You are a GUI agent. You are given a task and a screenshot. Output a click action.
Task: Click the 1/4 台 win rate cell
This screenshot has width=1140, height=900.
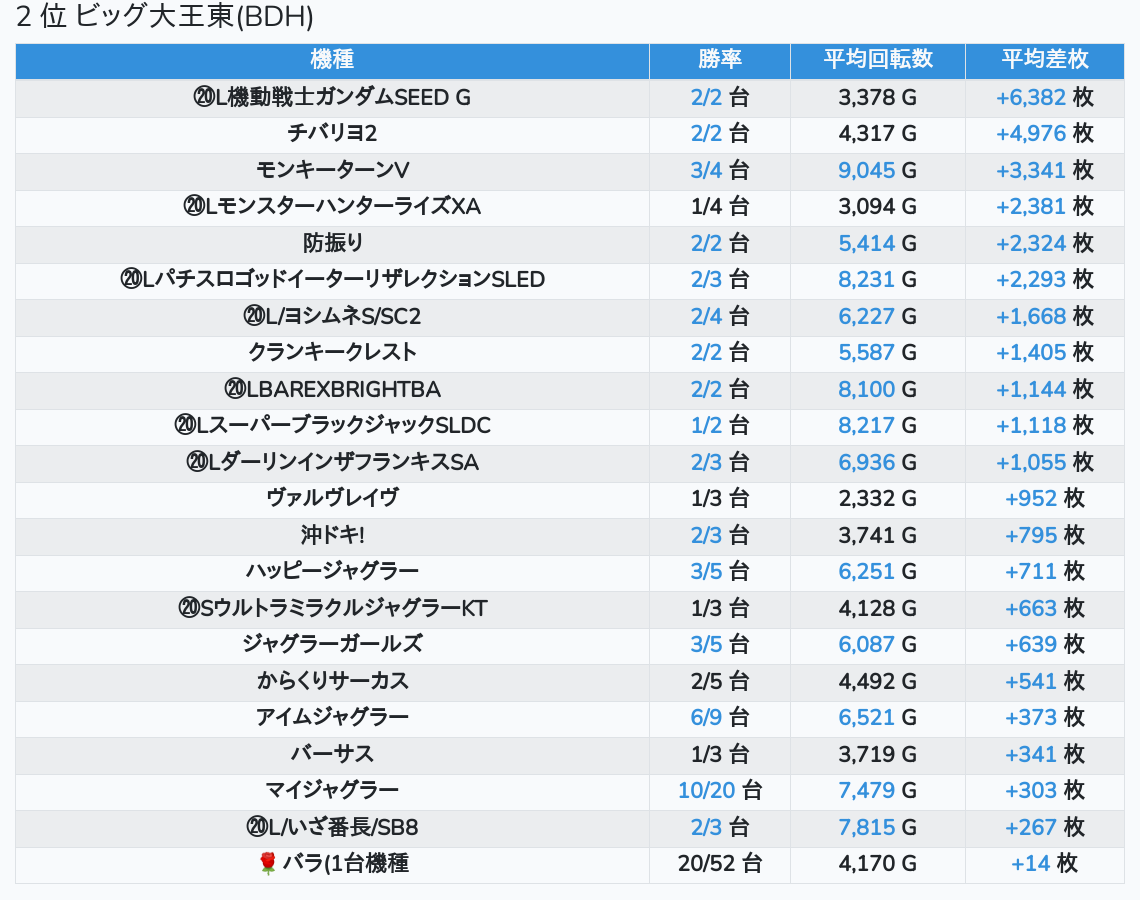[720, 206]
